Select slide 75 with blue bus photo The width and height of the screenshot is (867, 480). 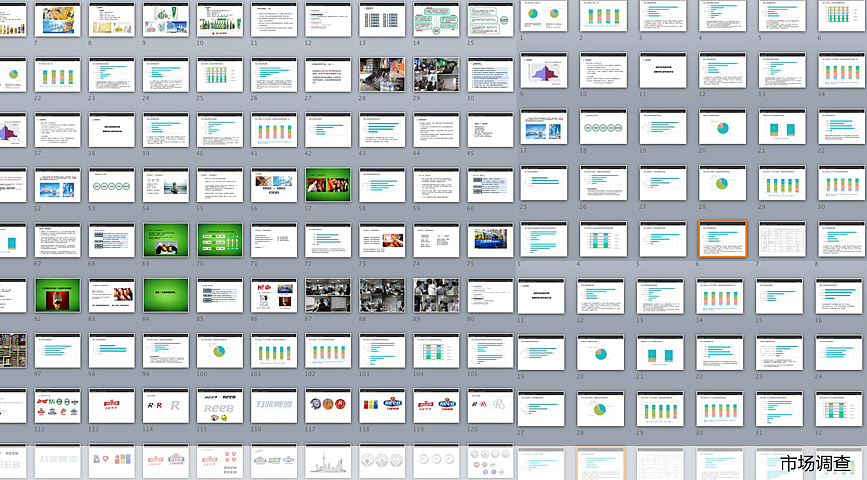coord(490,241)
